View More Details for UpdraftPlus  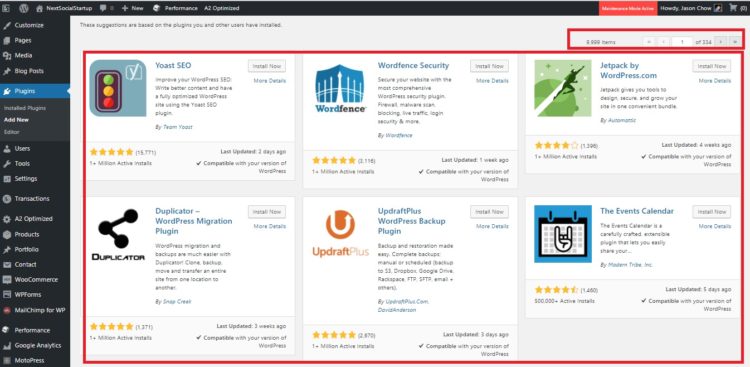[x=492, y=226]
